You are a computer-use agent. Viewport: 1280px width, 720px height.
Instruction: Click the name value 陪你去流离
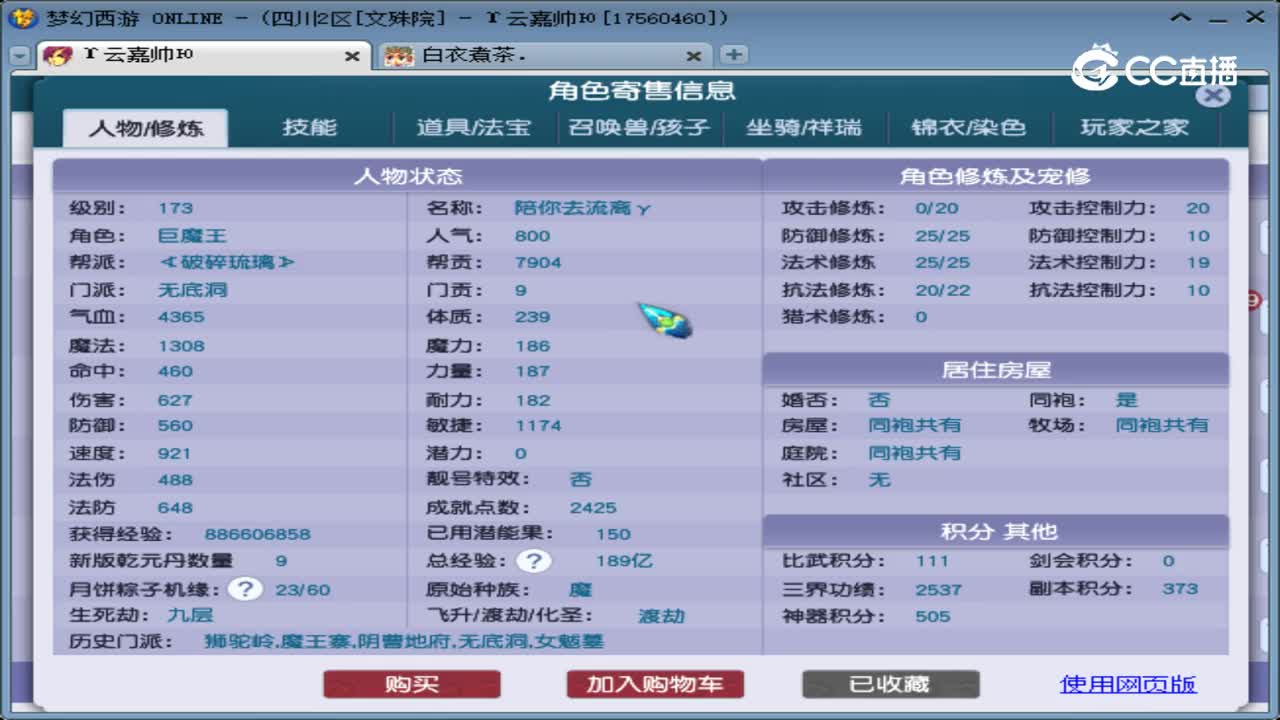[x=583, y=208]
